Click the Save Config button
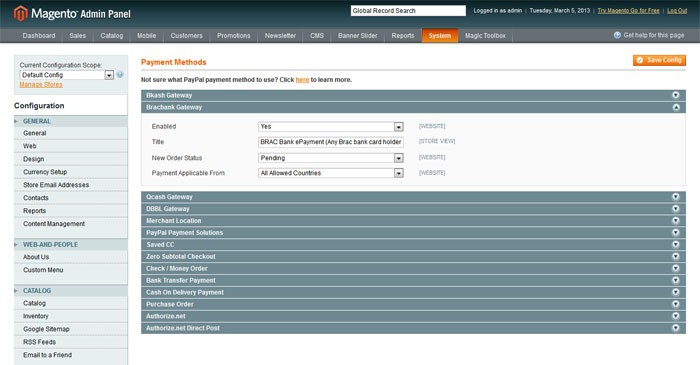The image size is (700, 365). tap(659, 60)
